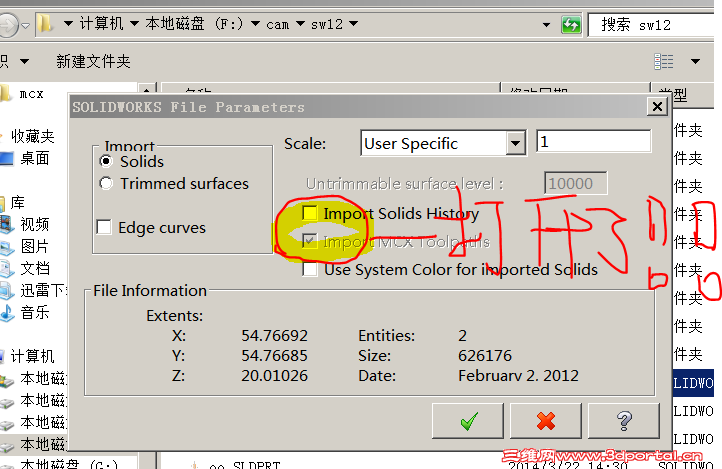Click 本地磁盘 (F:) in the address path
The image size is (722, 469).
194,23
